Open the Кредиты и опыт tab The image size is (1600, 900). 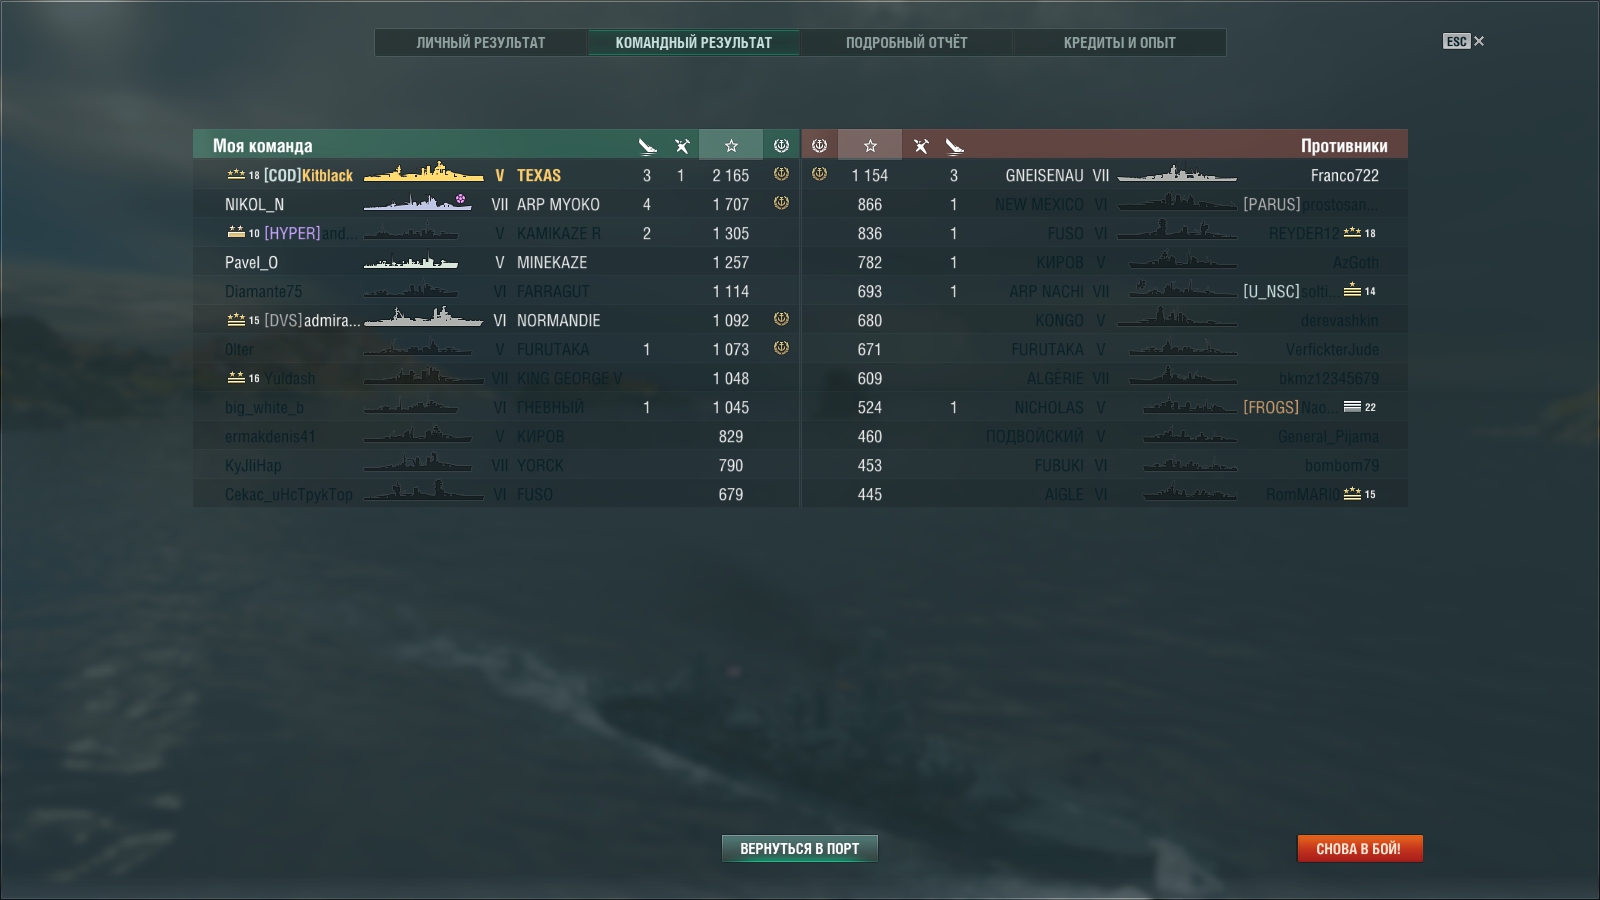1120,42
